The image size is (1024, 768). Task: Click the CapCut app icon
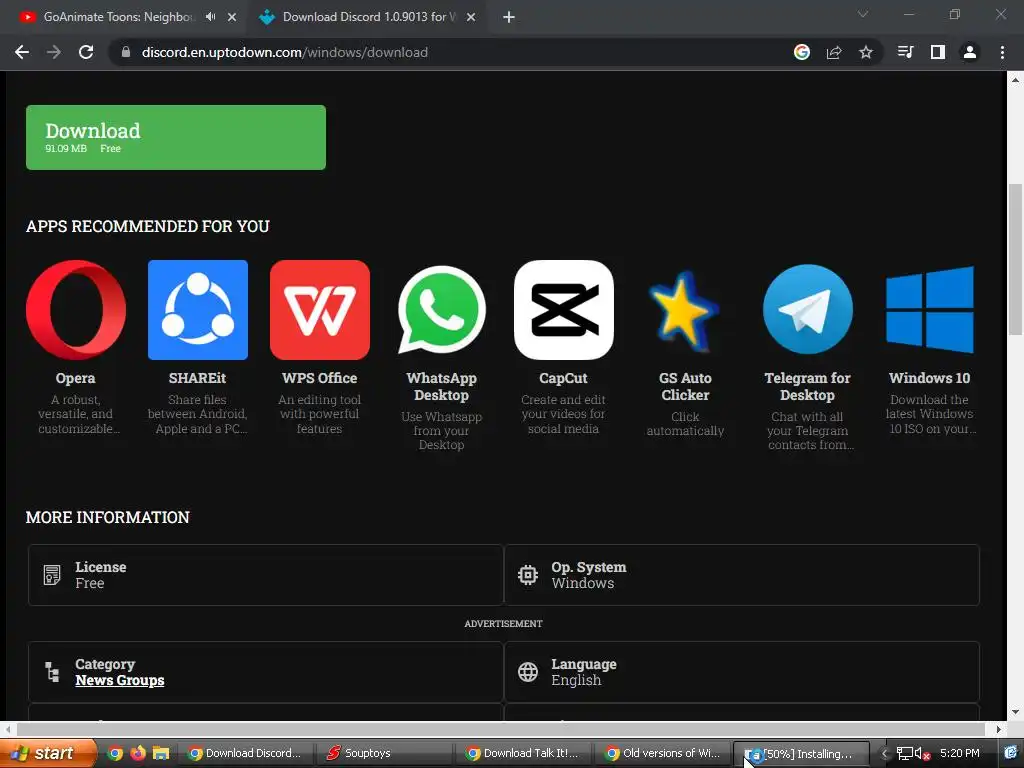point(564,310)
